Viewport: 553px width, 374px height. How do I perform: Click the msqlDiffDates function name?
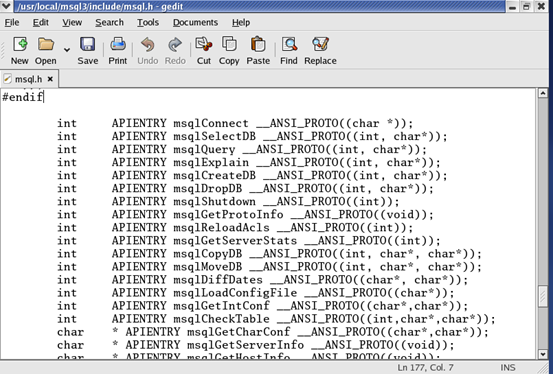[x=218, y=280]
